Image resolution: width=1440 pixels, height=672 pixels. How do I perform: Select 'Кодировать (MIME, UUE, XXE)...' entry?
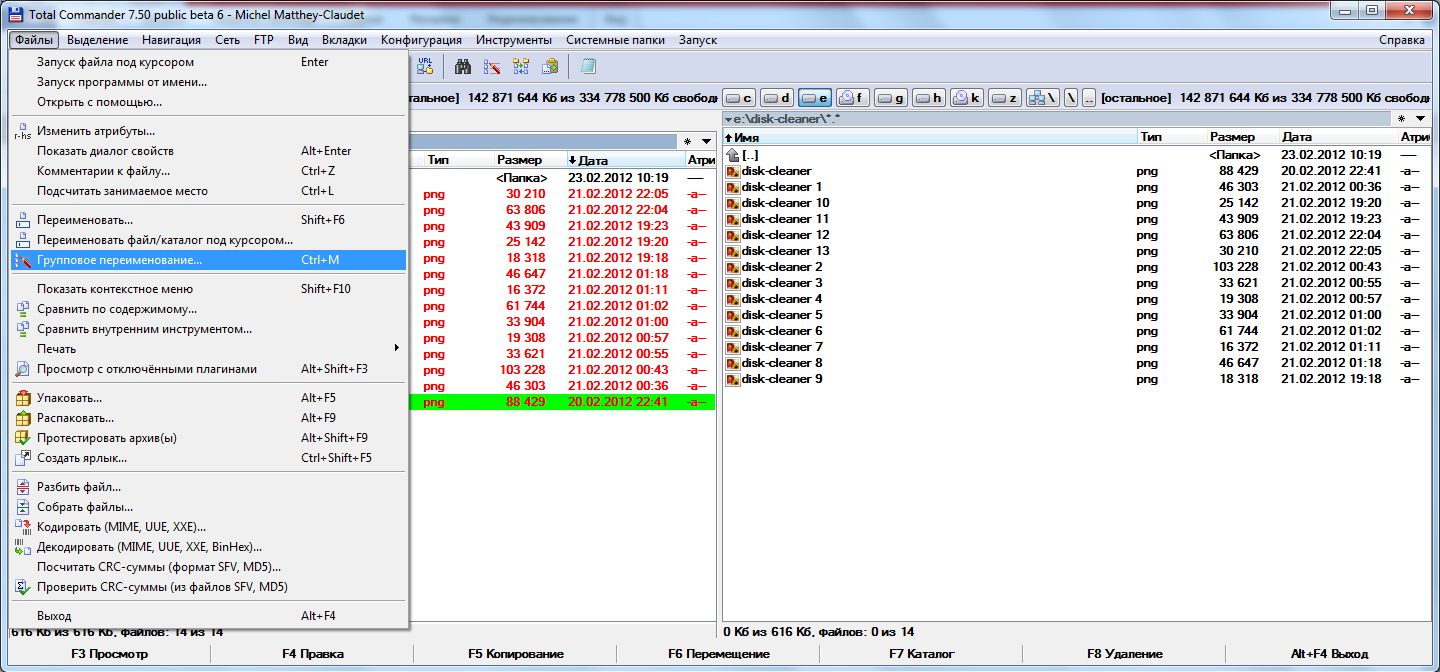pos(208,527)
